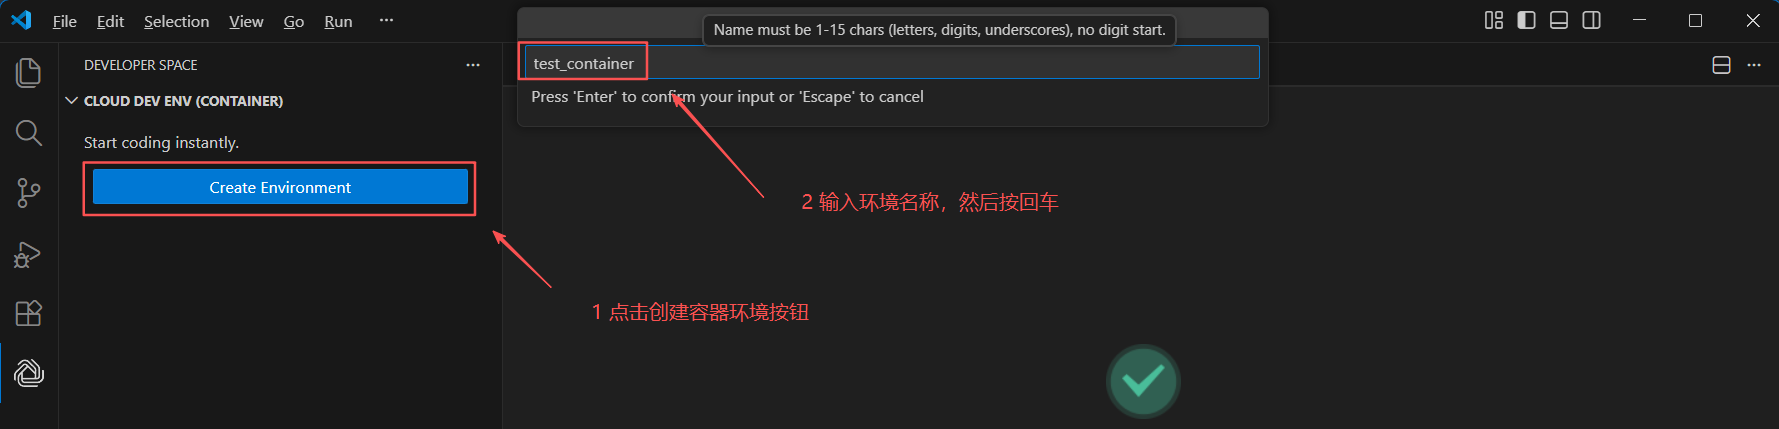Toggle the secondary side bar visibility
The width and height of the screenshot is (1779, 429).
pos(1592,20)
